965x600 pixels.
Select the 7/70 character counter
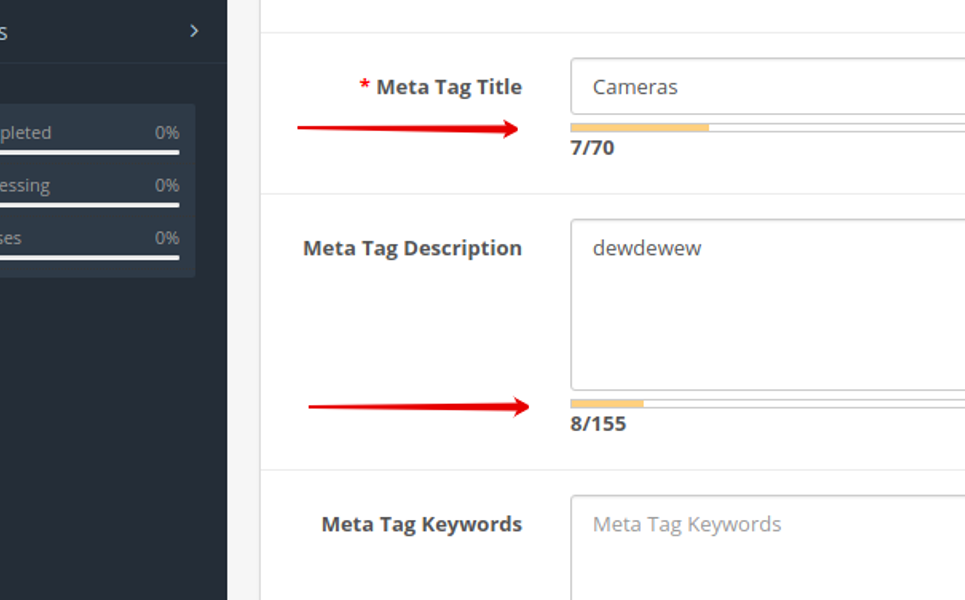pos(592,148)
